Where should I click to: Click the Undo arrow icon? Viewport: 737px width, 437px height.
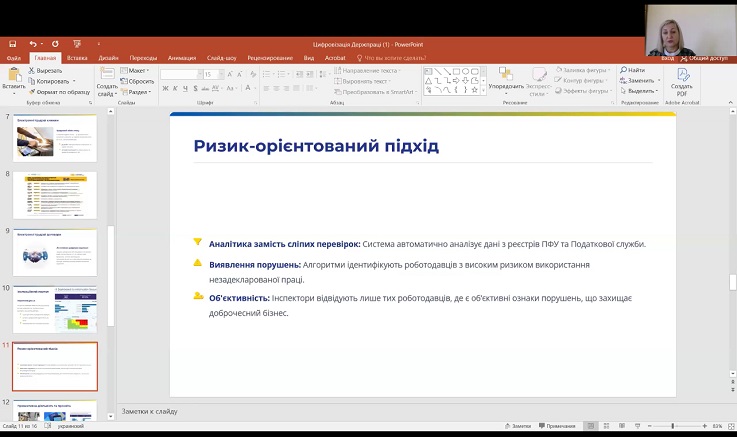point(33,44)
